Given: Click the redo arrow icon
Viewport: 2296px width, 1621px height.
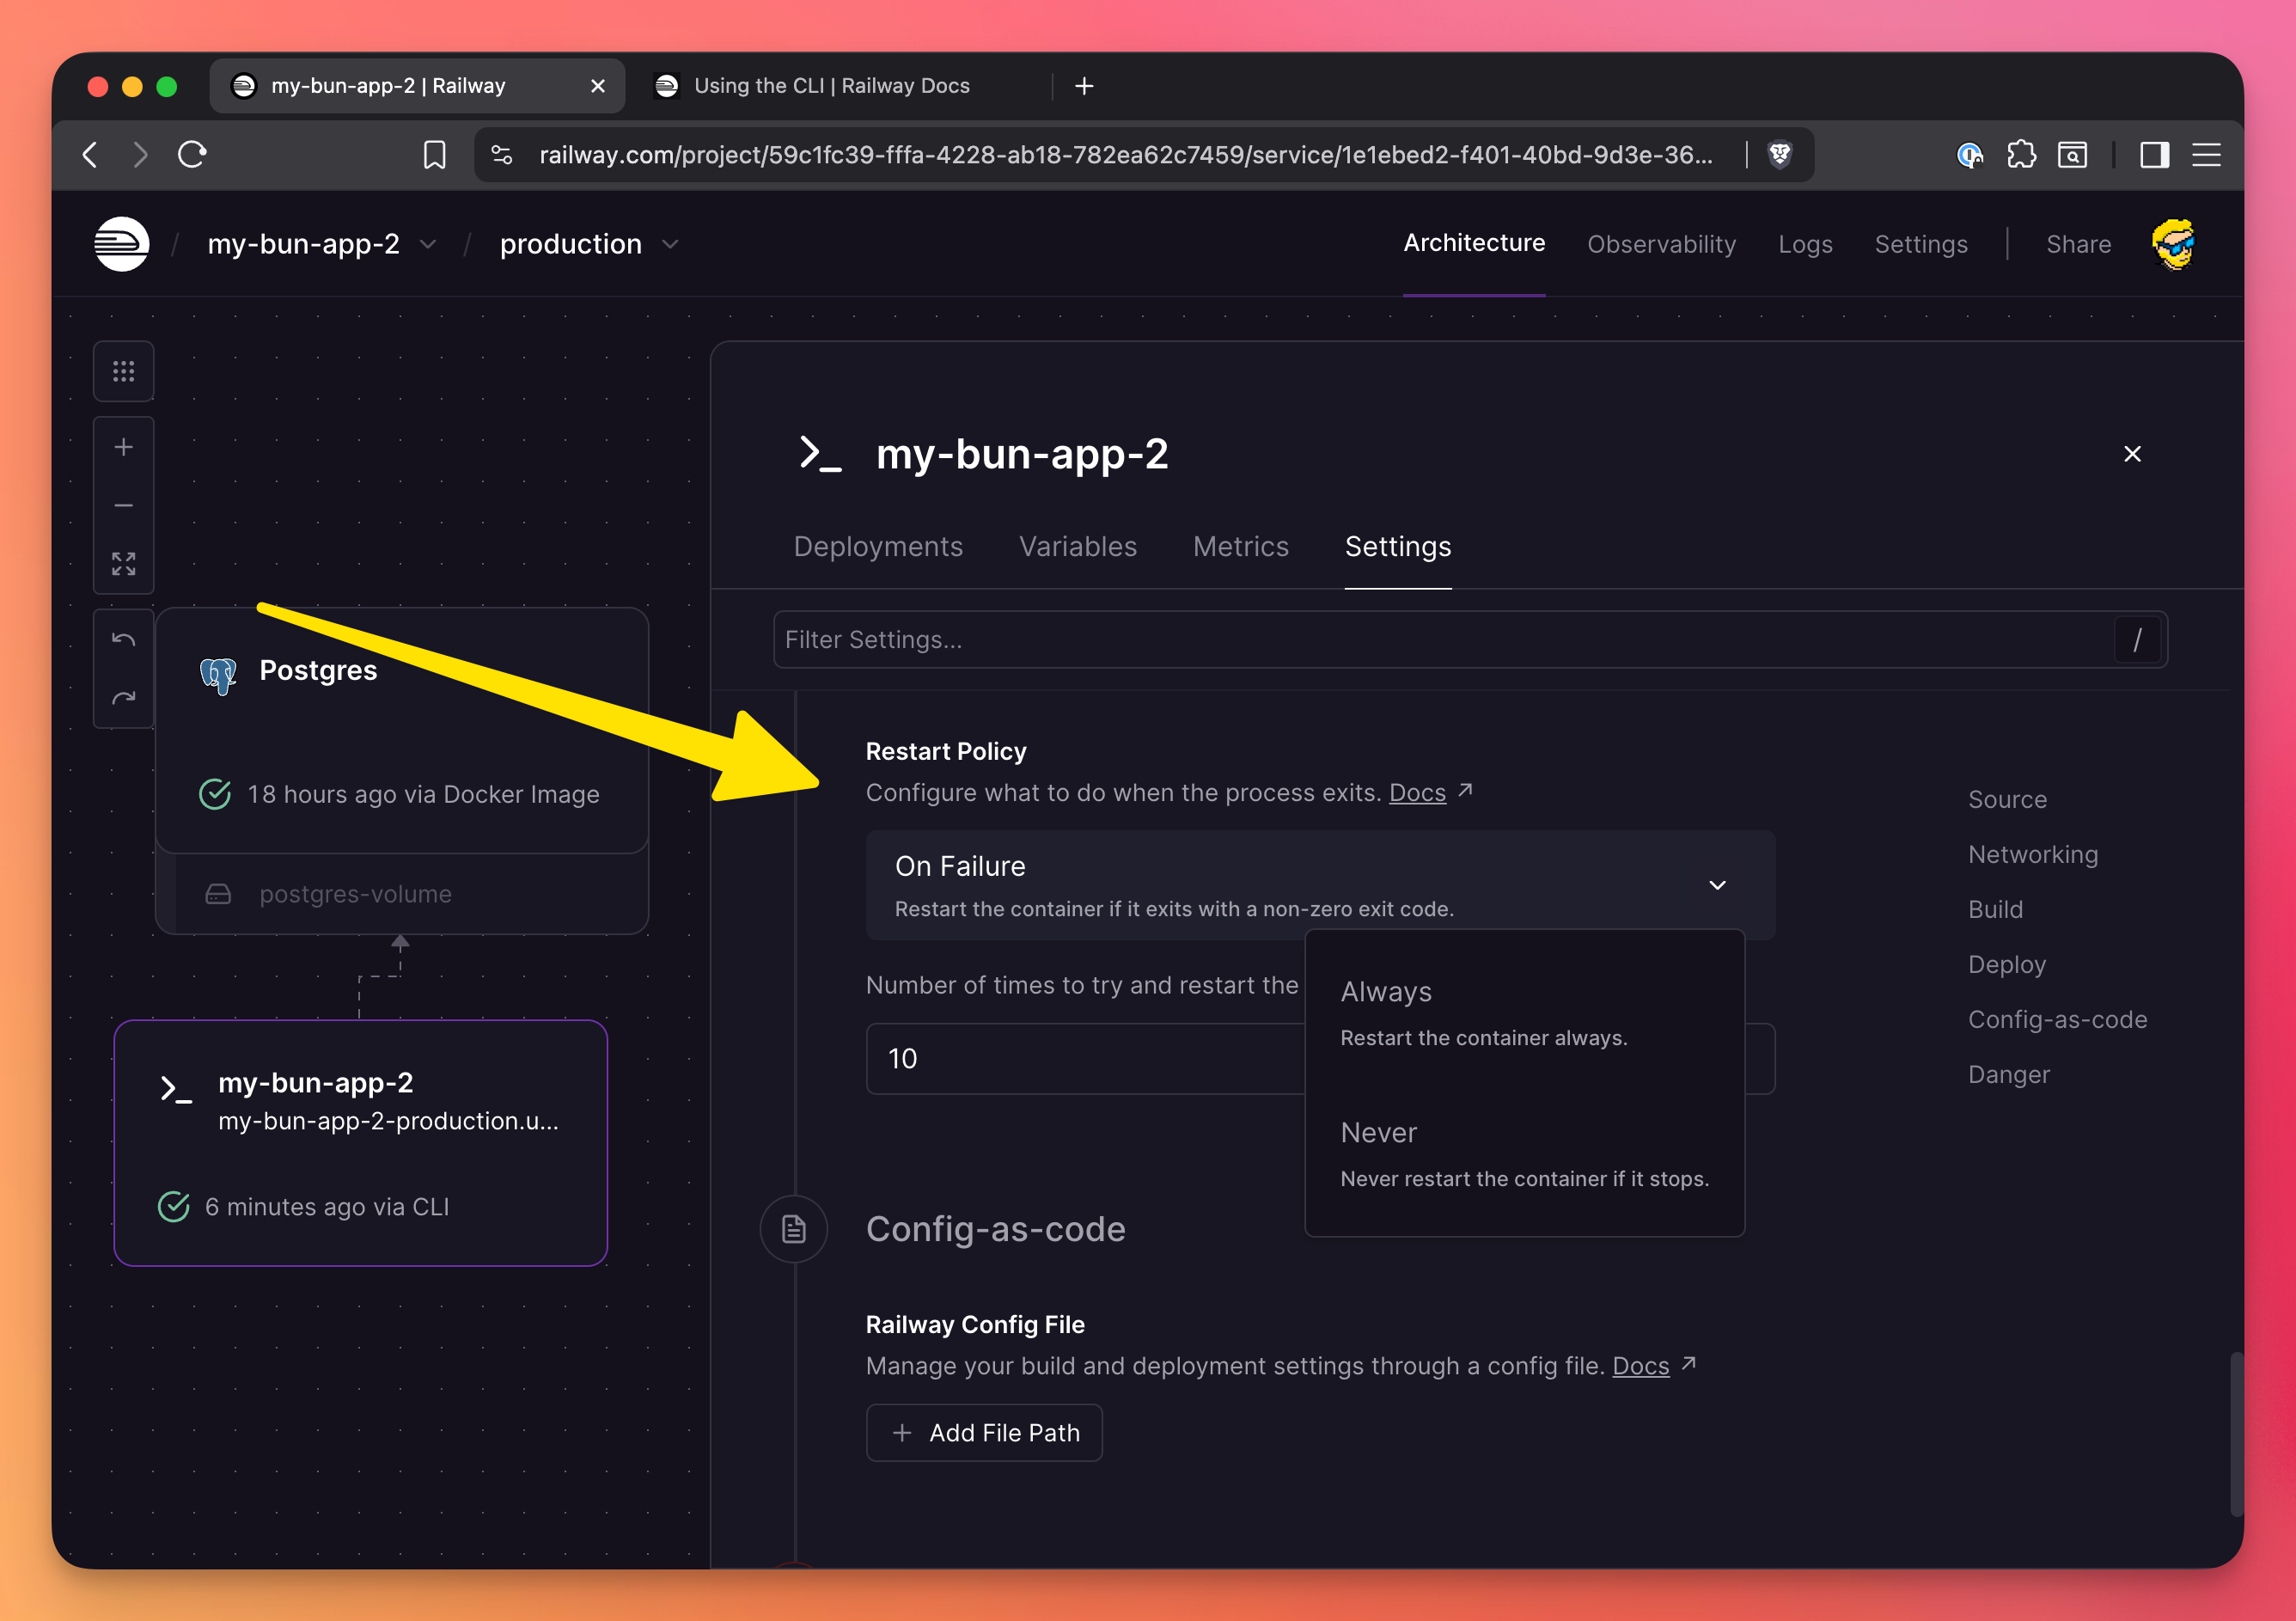Looking at the screenshot, I should [x=123, y=698].
